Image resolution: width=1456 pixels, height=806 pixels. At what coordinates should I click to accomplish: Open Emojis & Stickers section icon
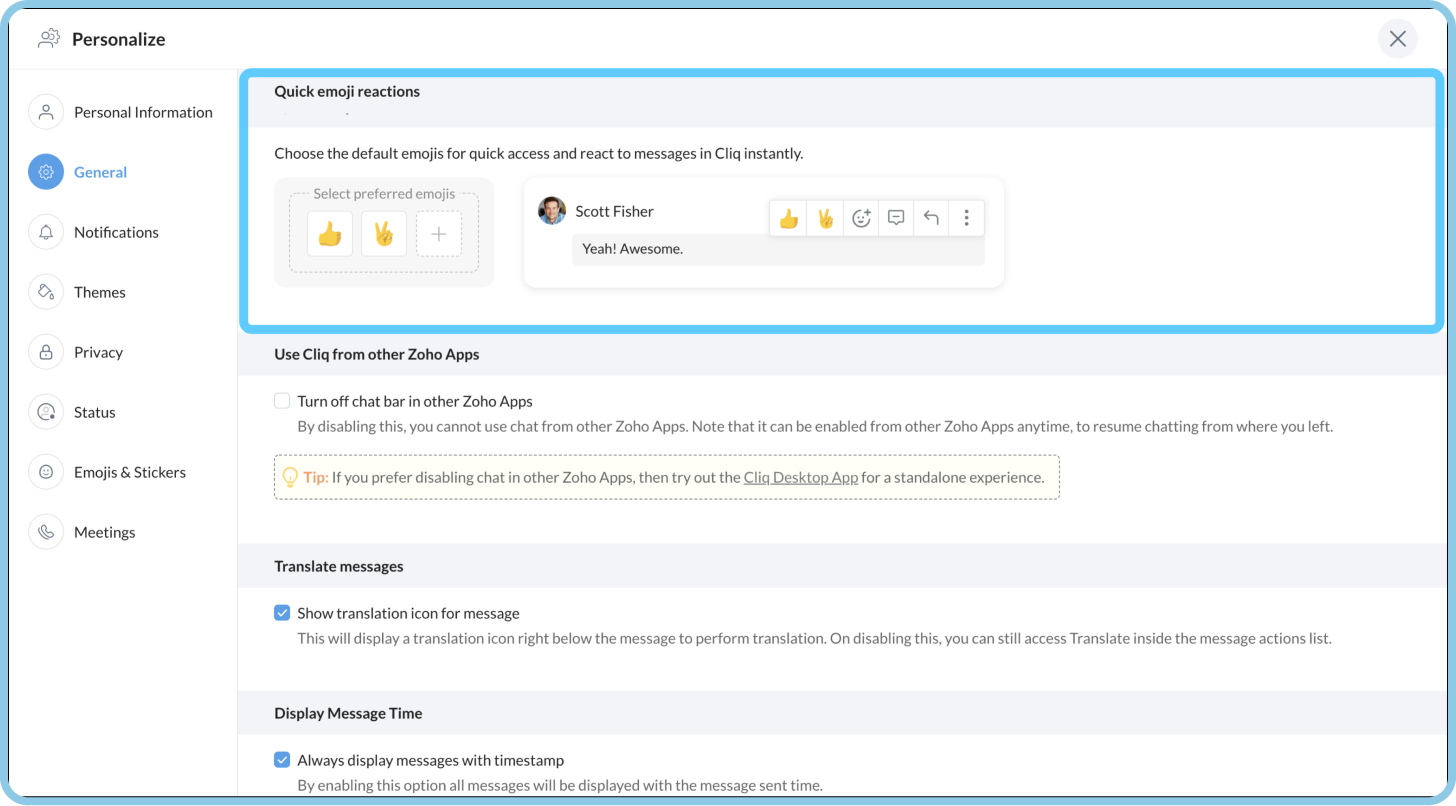pos(45,471)
